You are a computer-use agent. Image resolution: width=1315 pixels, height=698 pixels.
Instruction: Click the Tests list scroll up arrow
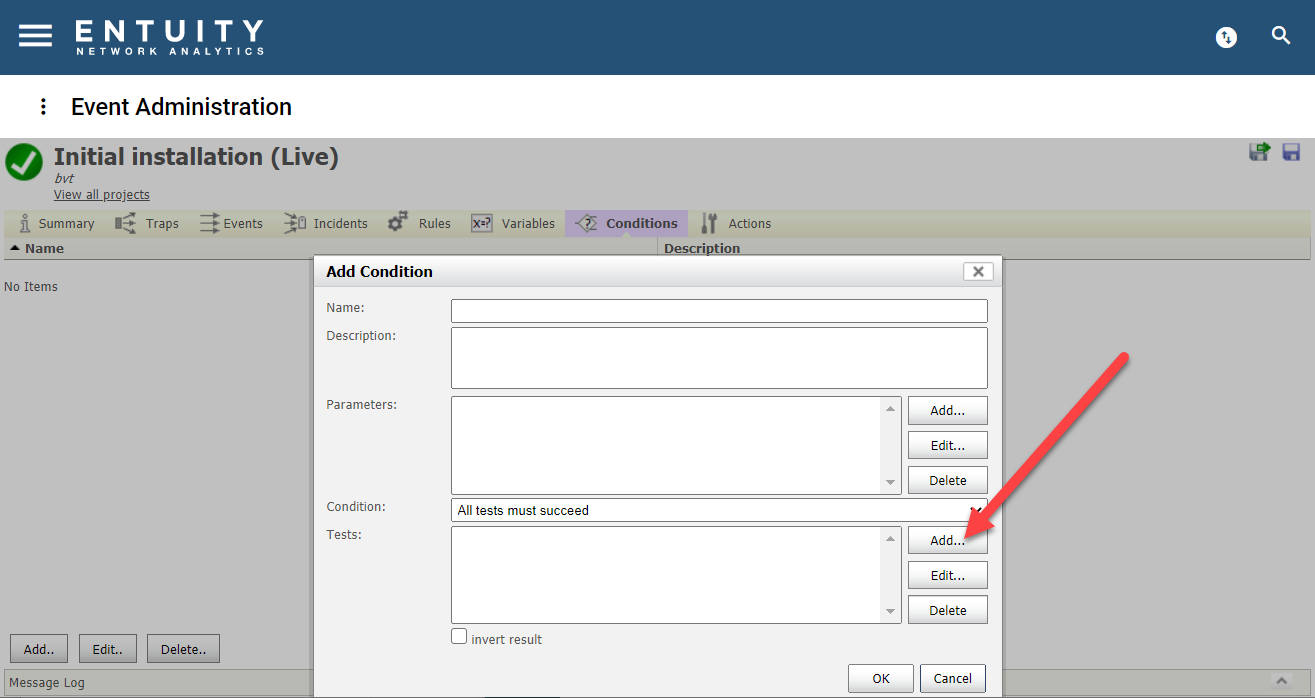(x=891, y=537)
